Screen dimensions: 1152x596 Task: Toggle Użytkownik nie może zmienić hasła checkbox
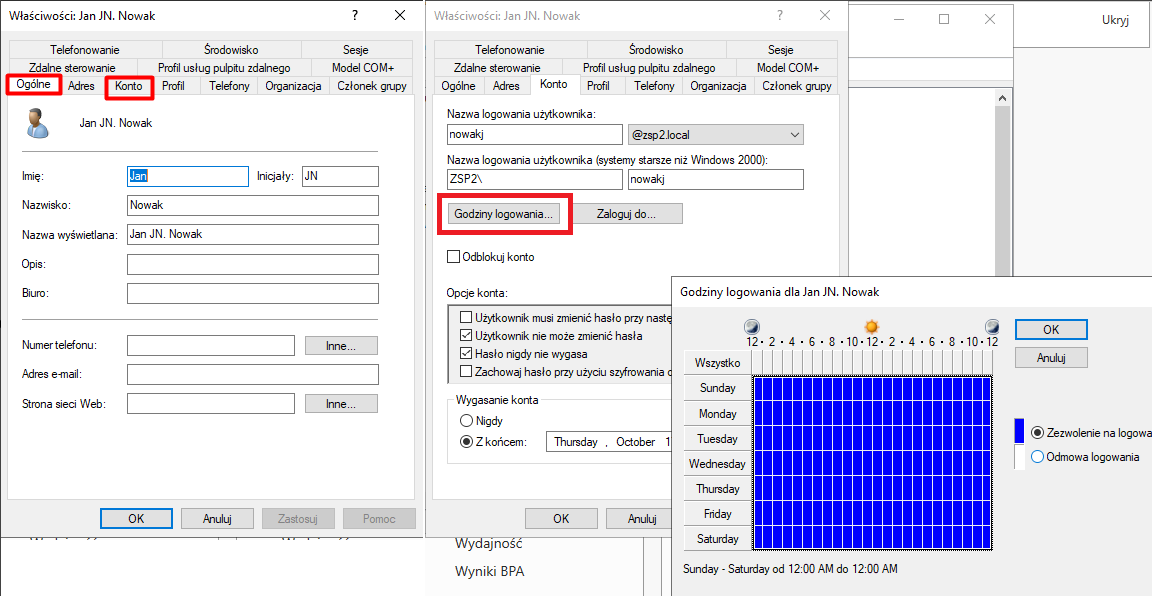[466, 336]
